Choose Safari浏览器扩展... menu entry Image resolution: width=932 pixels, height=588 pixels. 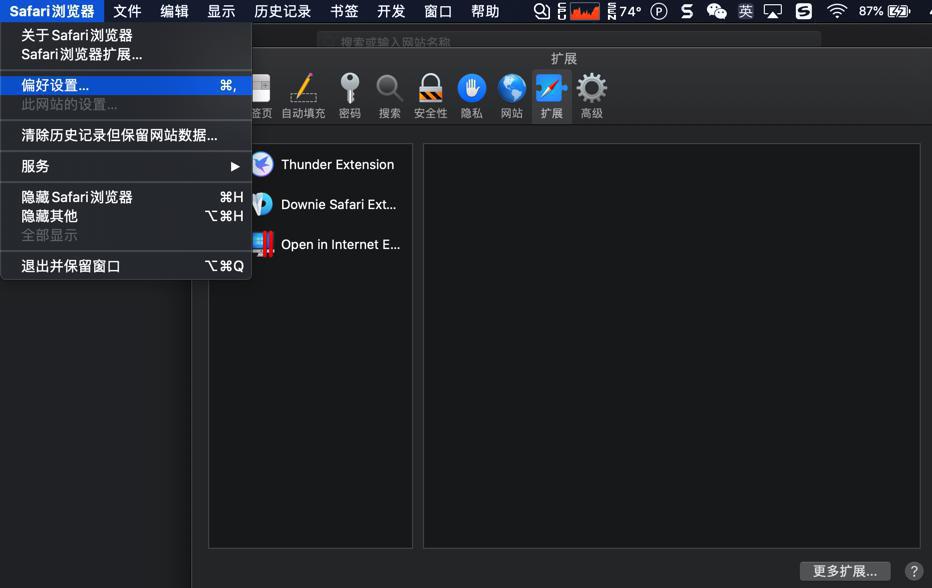tap(126, 54)
